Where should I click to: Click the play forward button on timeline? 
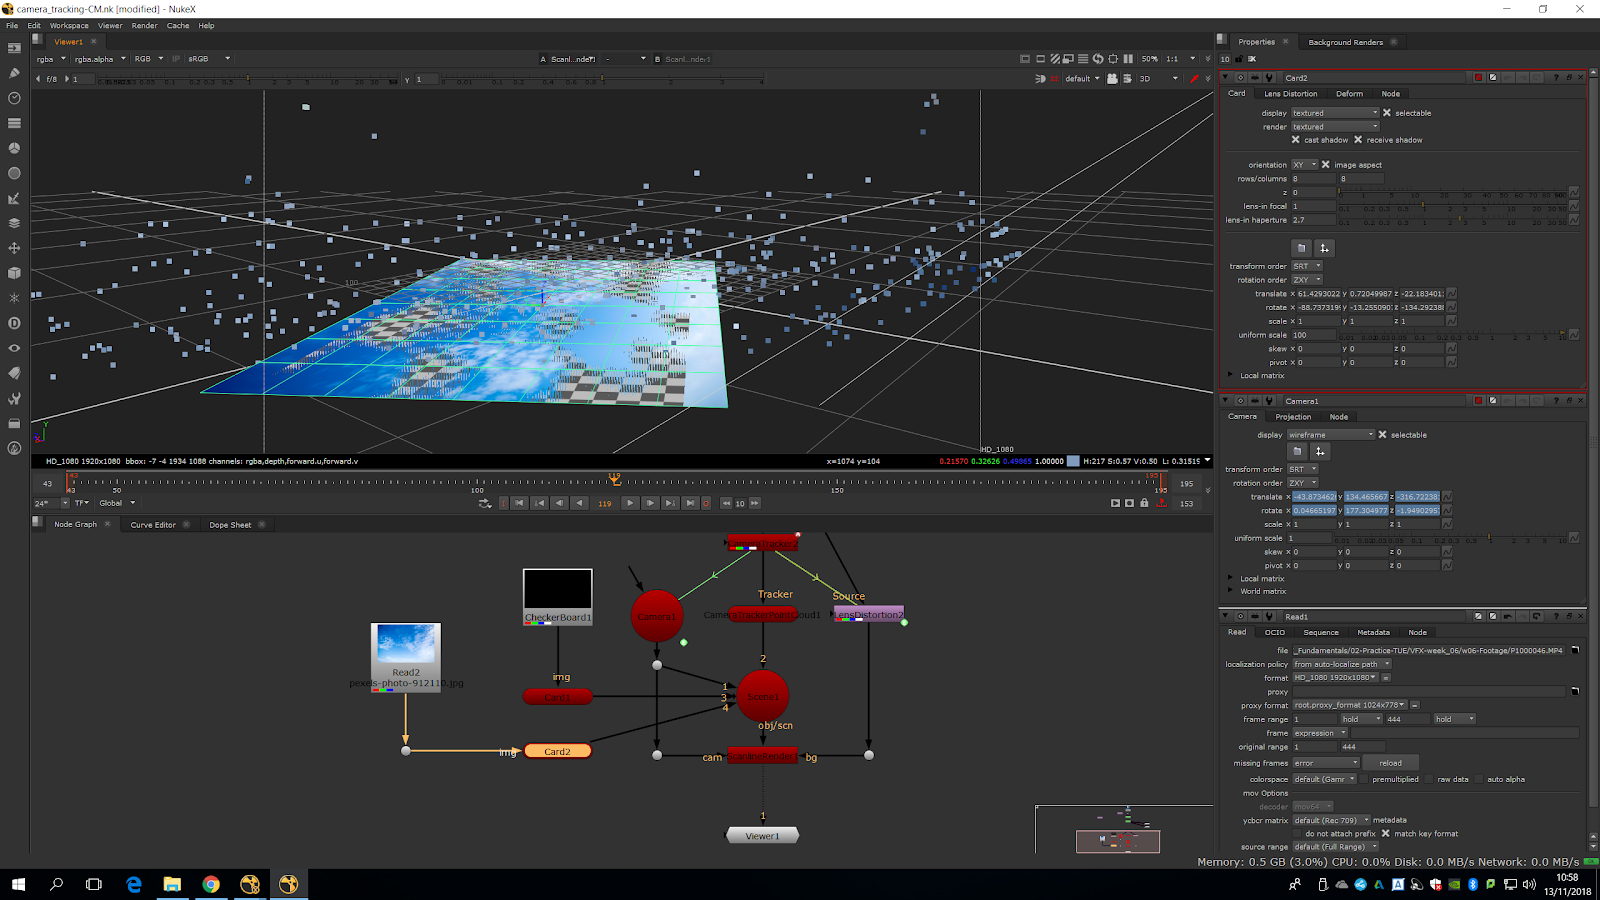coord(630,503)
